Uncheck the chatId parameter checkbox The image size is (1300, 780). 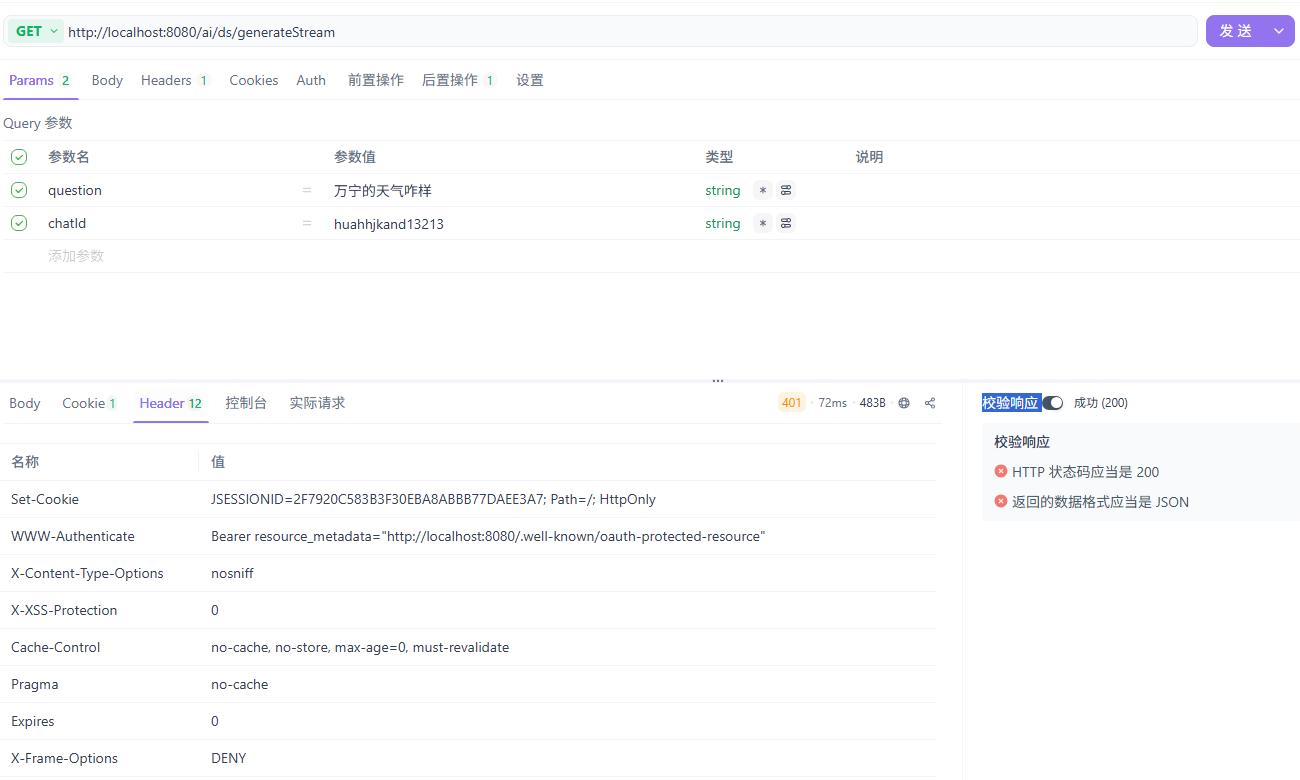coord(19,223)
